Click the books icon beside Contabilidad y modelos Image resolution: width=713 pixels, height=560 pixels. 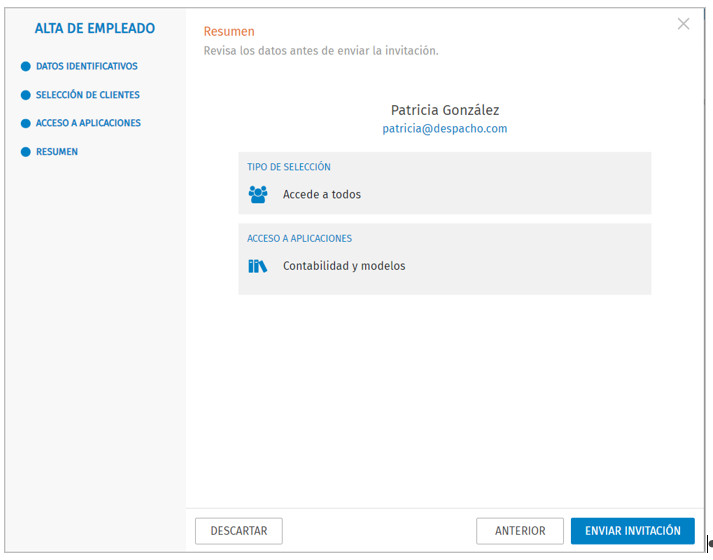[x=257, y=266]
